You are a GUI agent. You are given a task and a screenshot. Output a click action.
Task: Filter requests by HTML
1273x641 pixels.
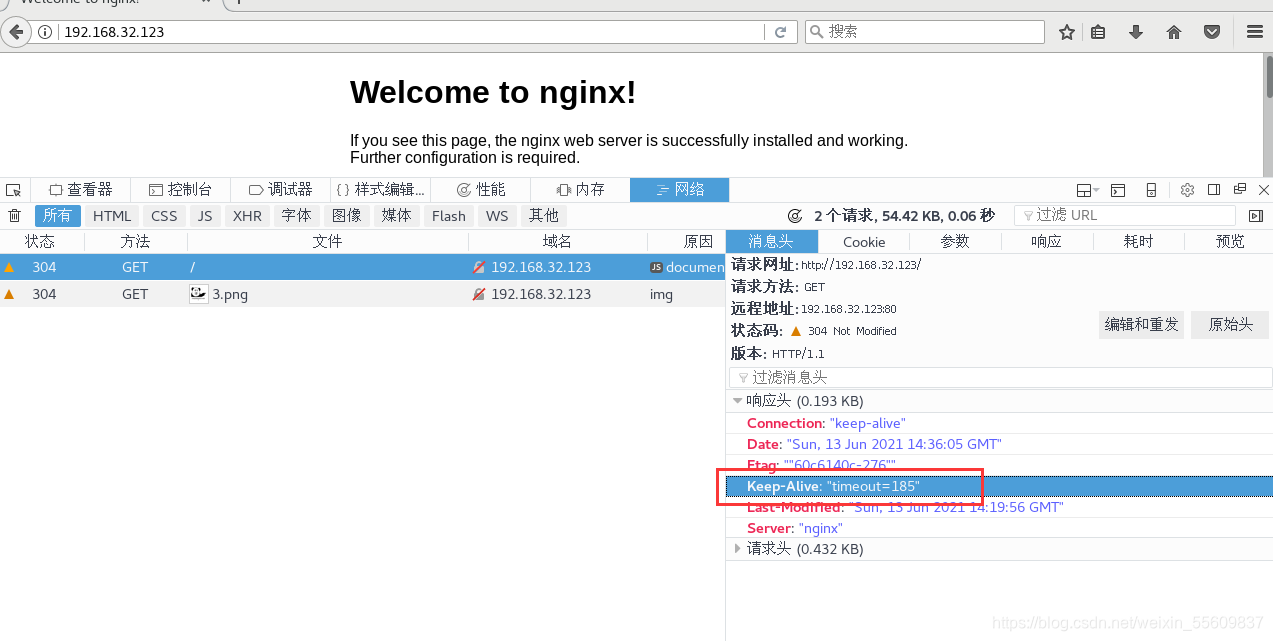point(112,216)
